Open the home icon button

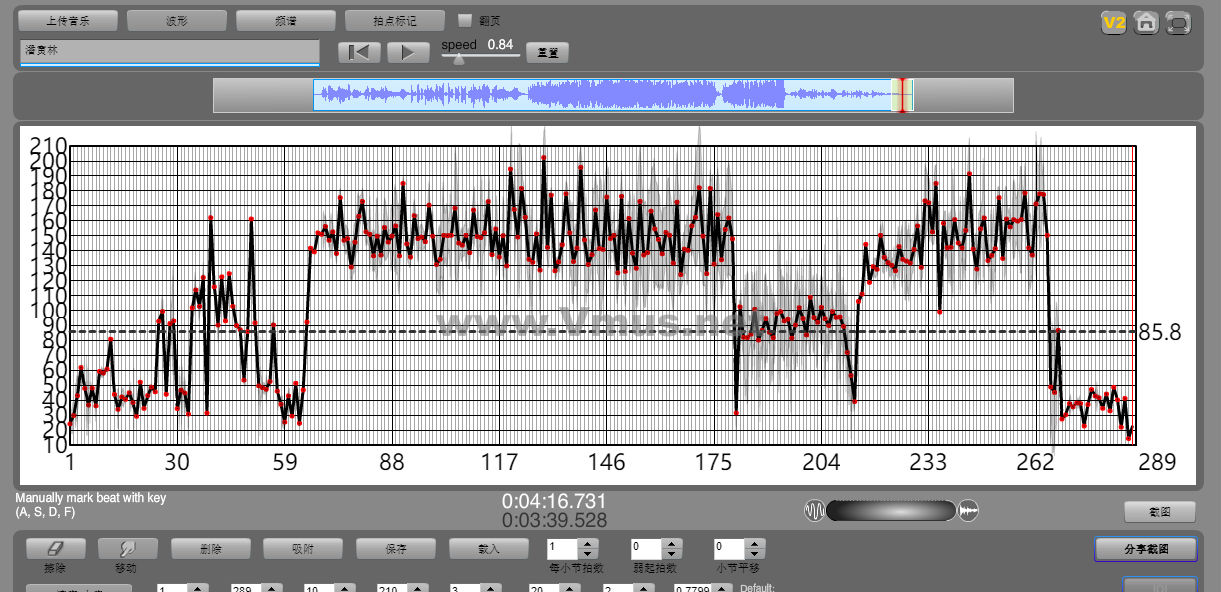[x=1147, y=23]
